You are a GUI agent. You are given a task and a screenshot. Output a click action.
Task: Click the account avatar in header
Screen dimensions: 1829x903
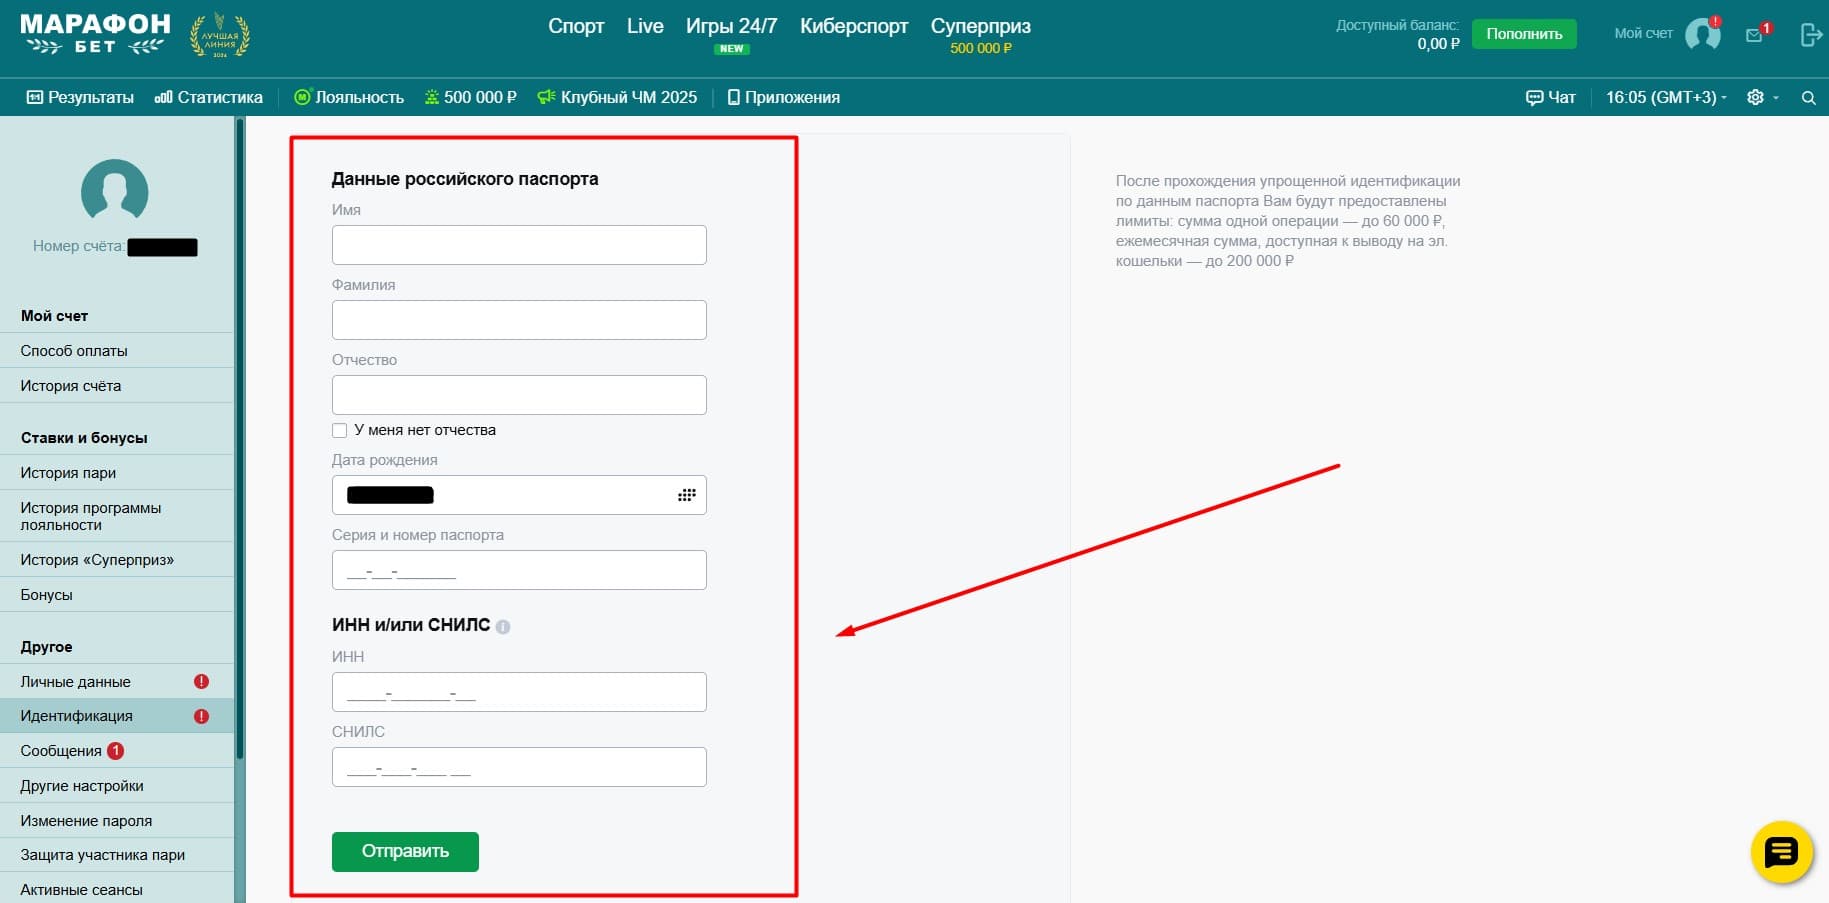coord(1702,34)
